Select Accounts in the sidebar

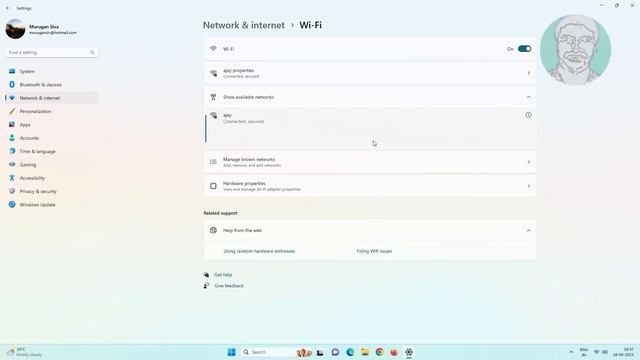coord(52,138)
